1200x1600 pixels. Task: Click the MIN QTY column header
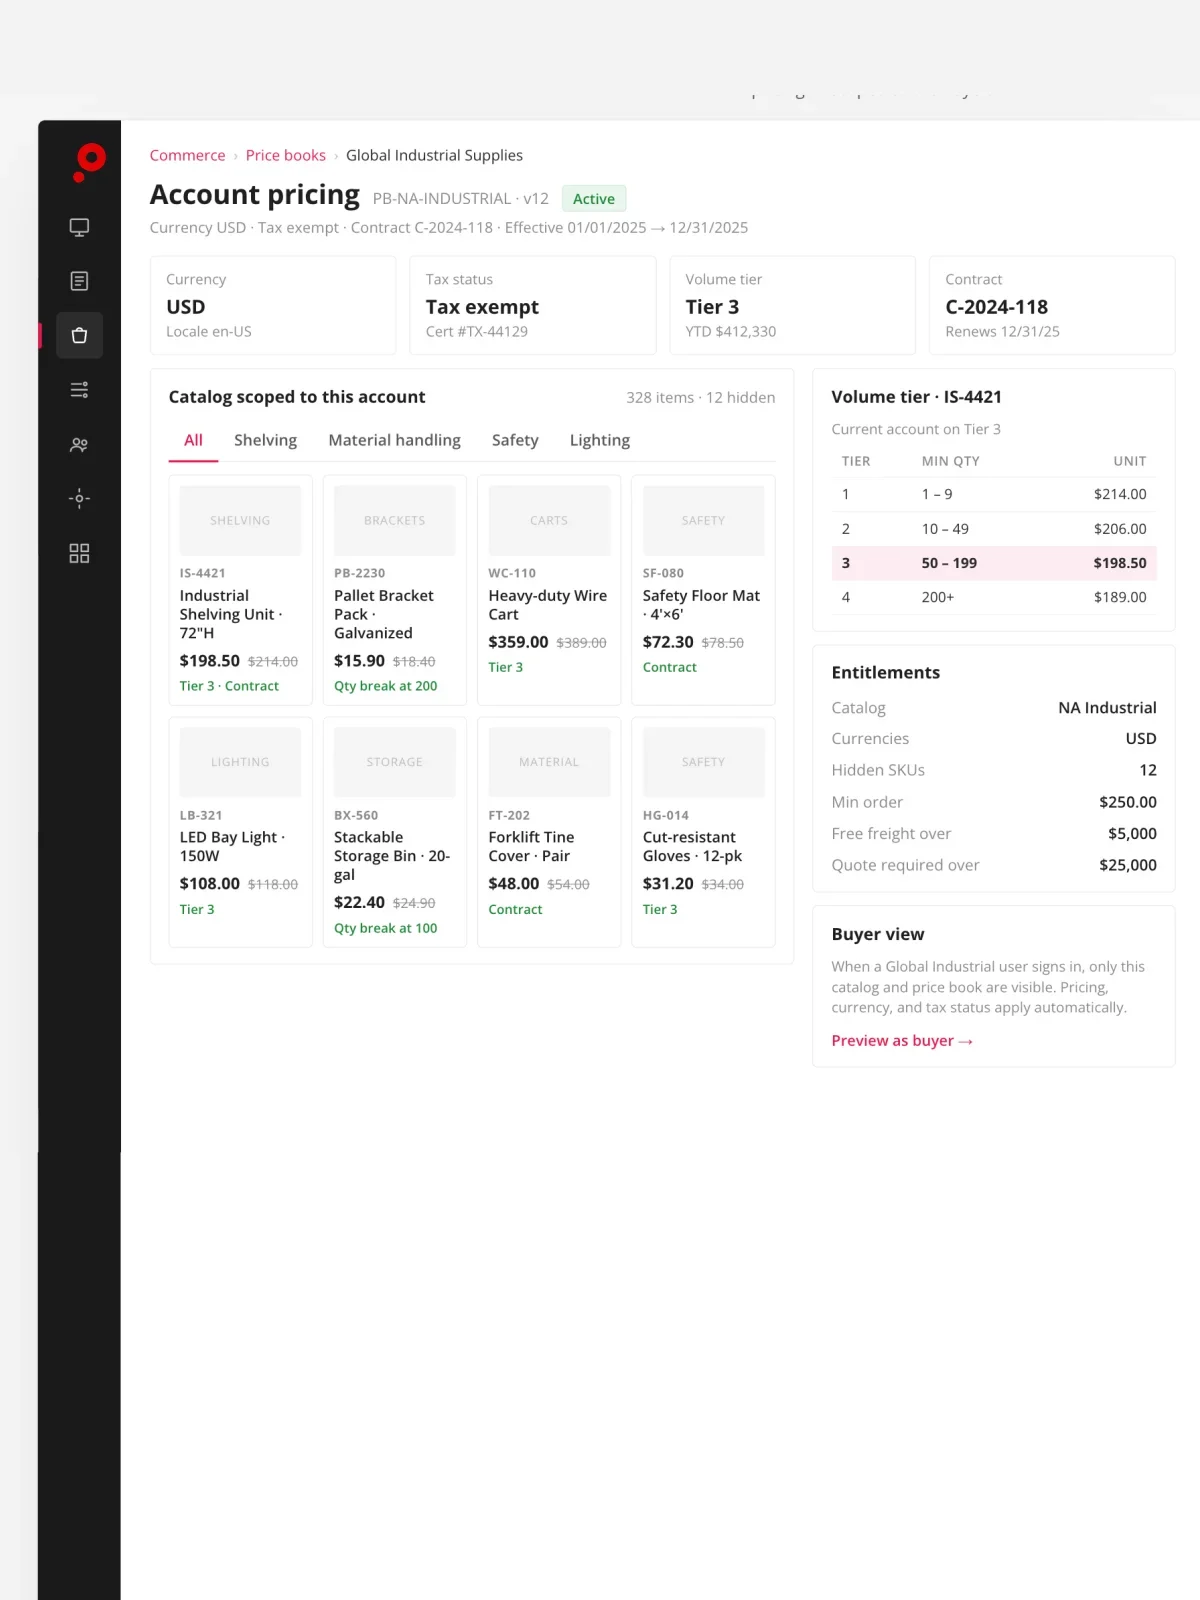[951, 461]
